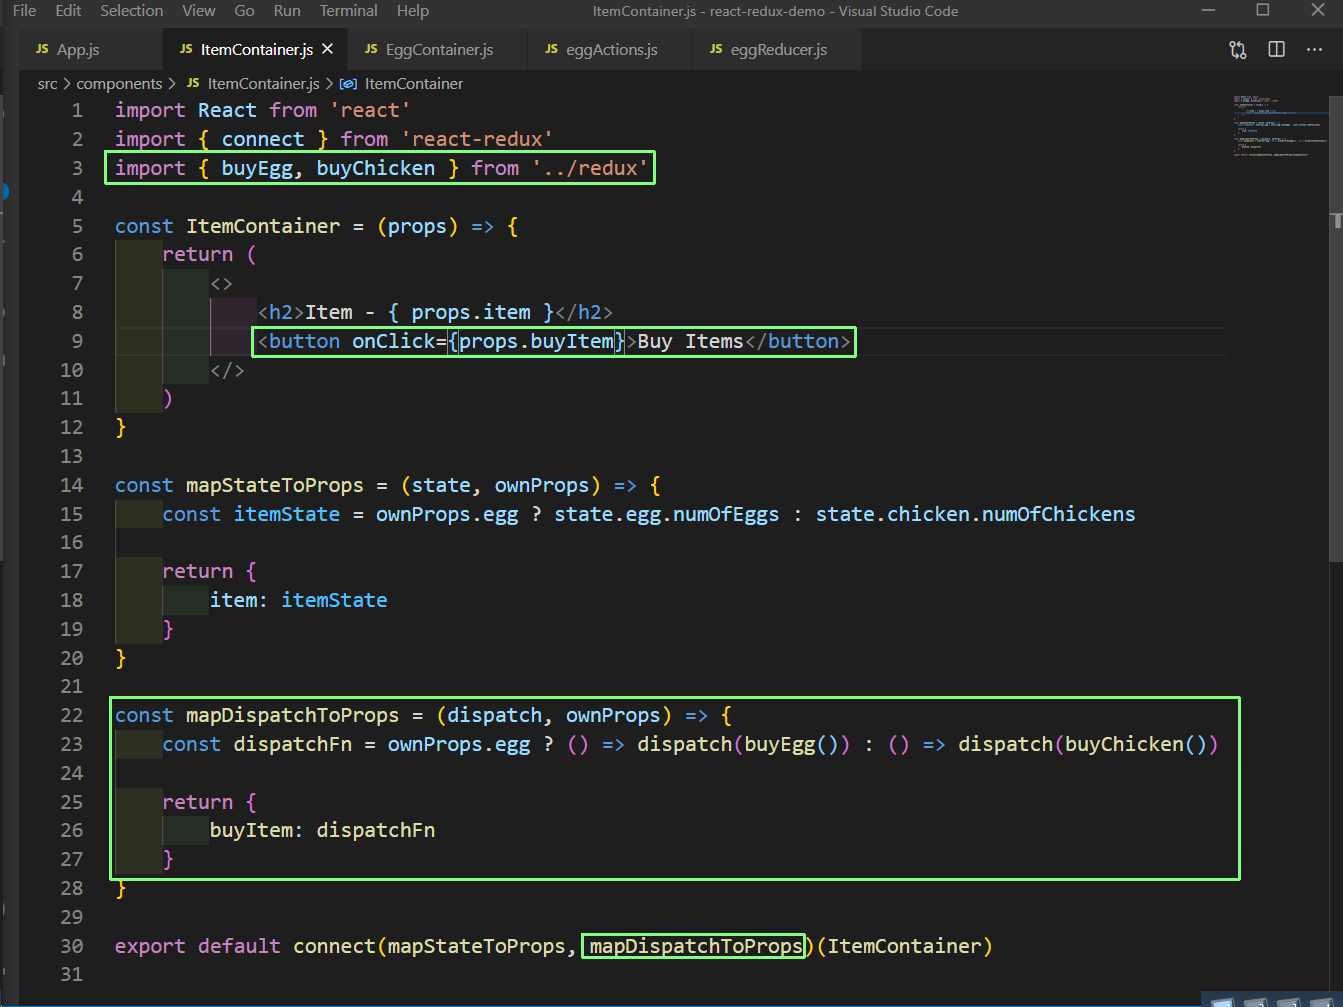Click the ItemContainer.js breadcrumb
Viewport: 1343px width, 1007px height.
click(x=263, y=84)
